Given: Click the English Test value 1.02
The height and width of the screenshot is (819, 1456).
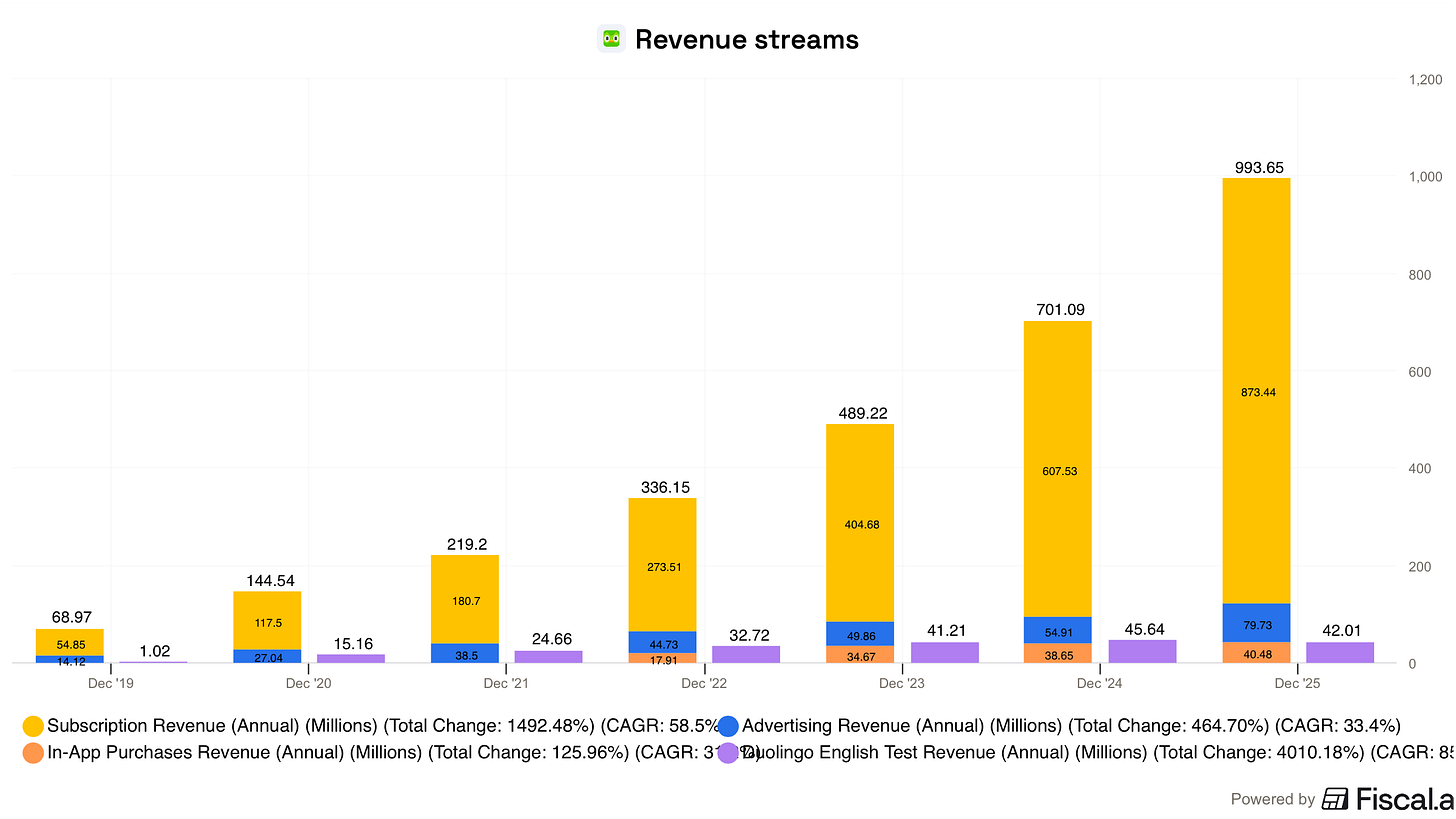Looking at the screenshot, I should [154, 650].
